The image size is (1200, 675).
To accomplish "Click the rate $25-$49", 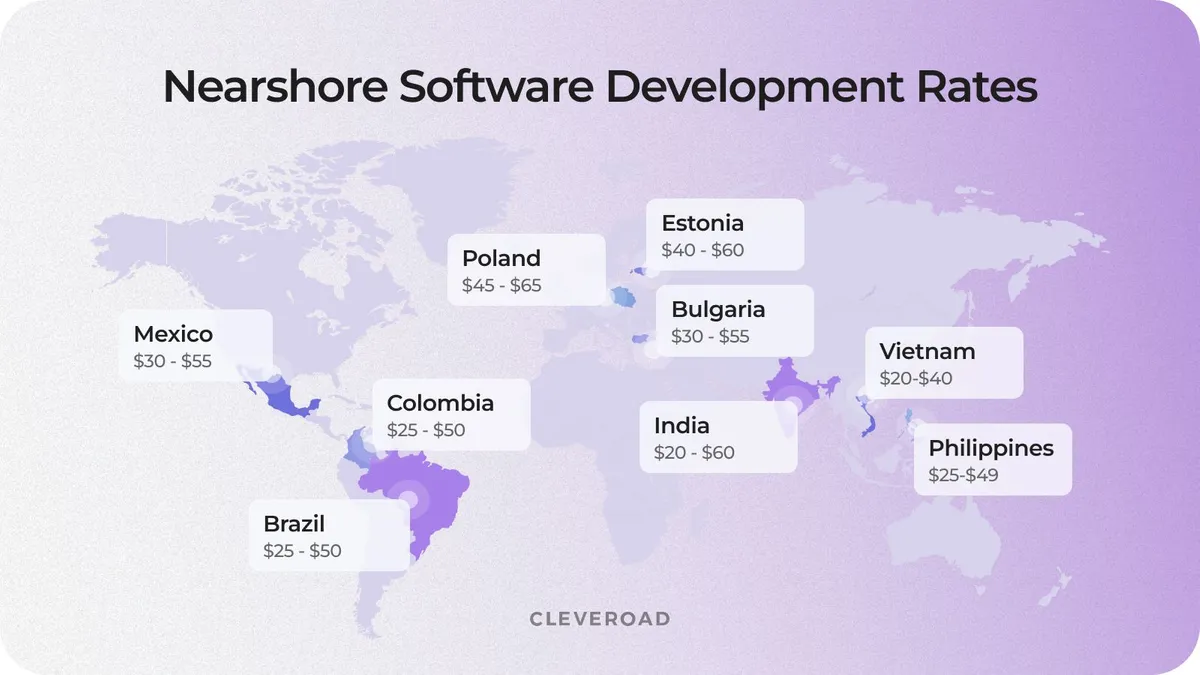I will pos(963,475).
